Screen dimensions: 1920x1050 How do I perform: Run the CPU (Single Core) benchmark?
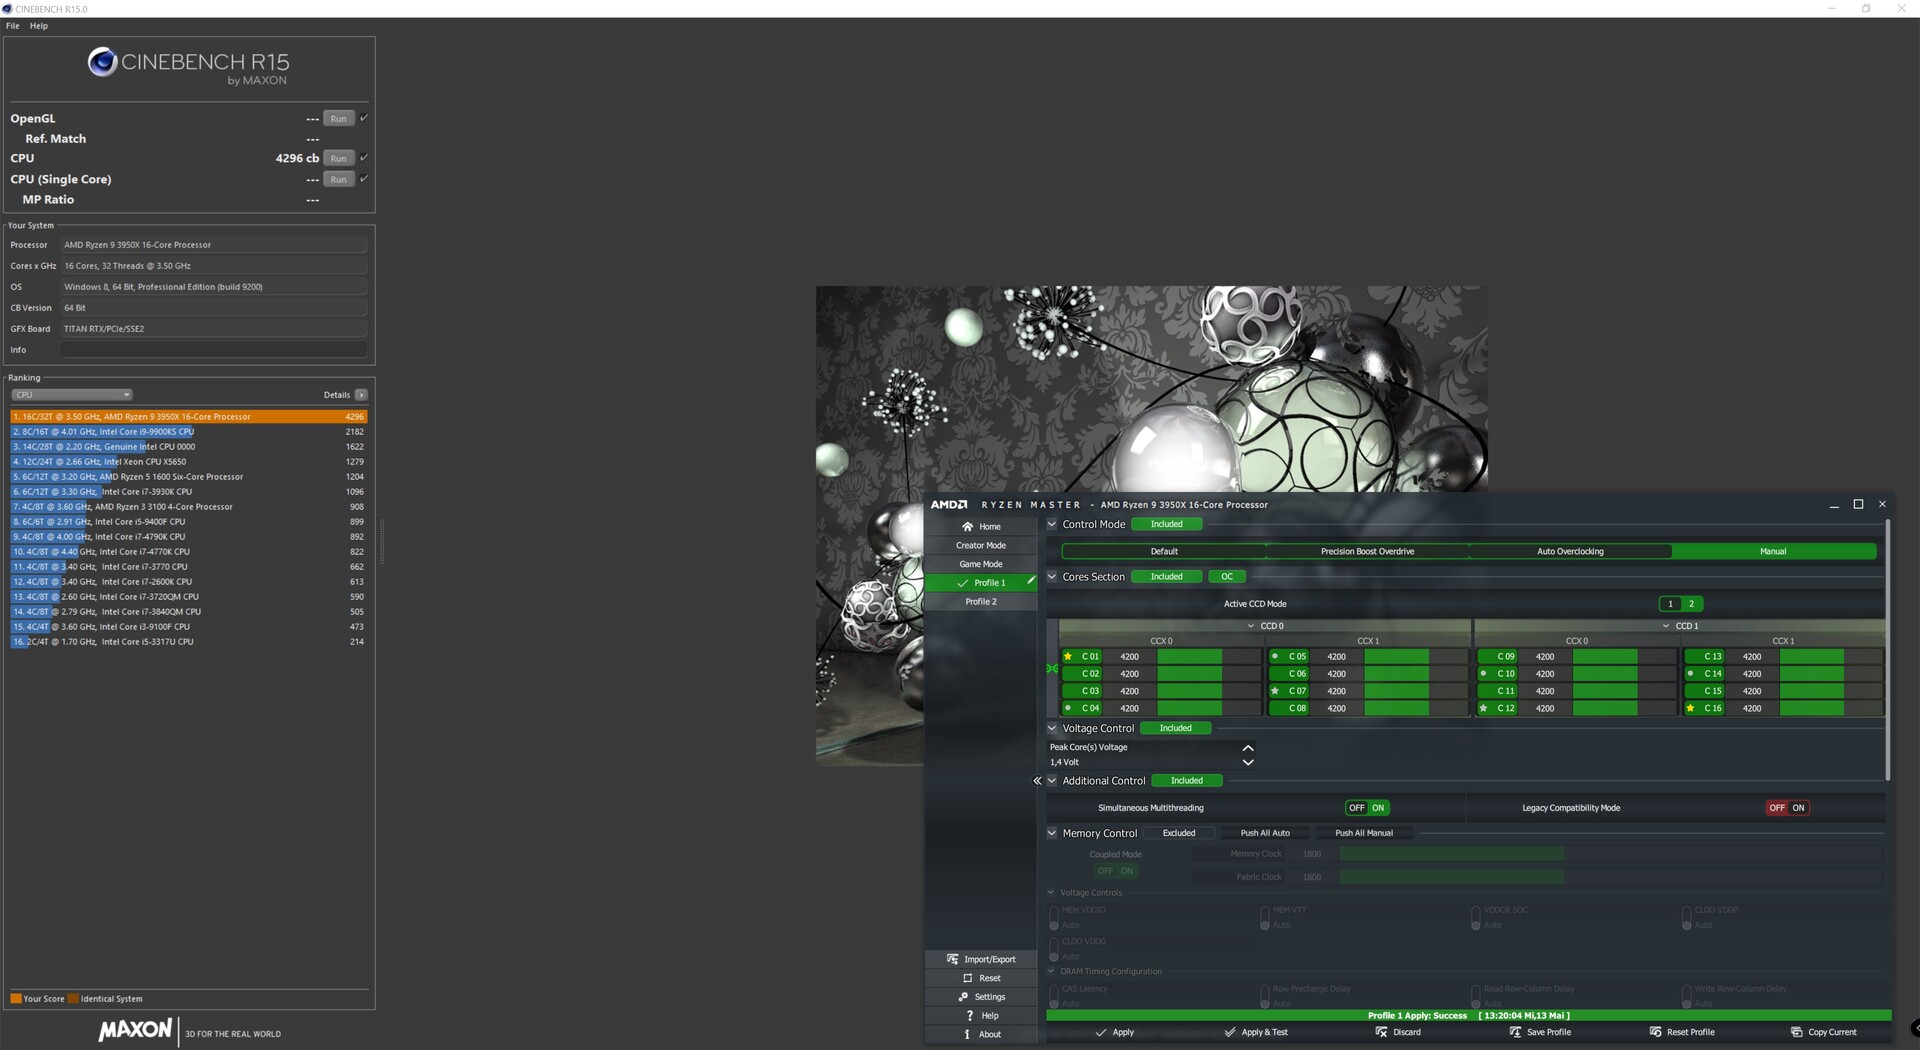click(339, 180)
